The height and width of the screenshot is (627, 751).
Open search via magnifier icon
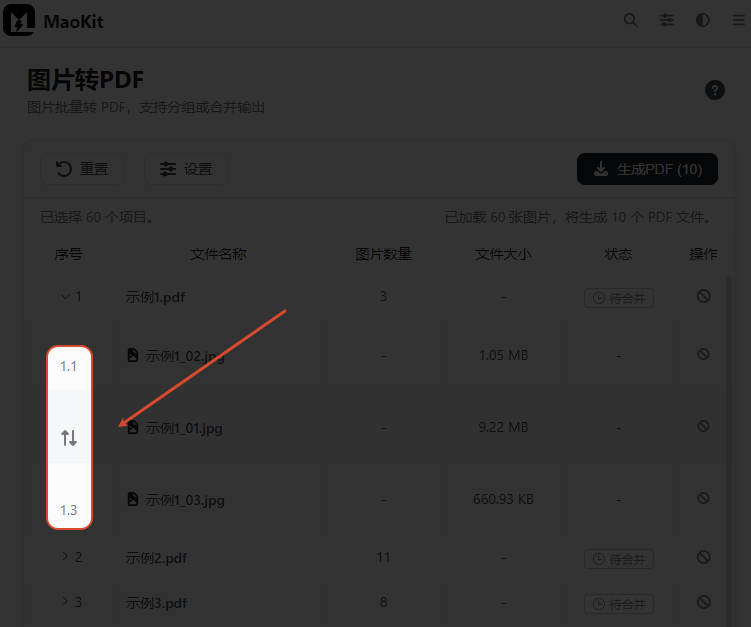coord(630,20)
